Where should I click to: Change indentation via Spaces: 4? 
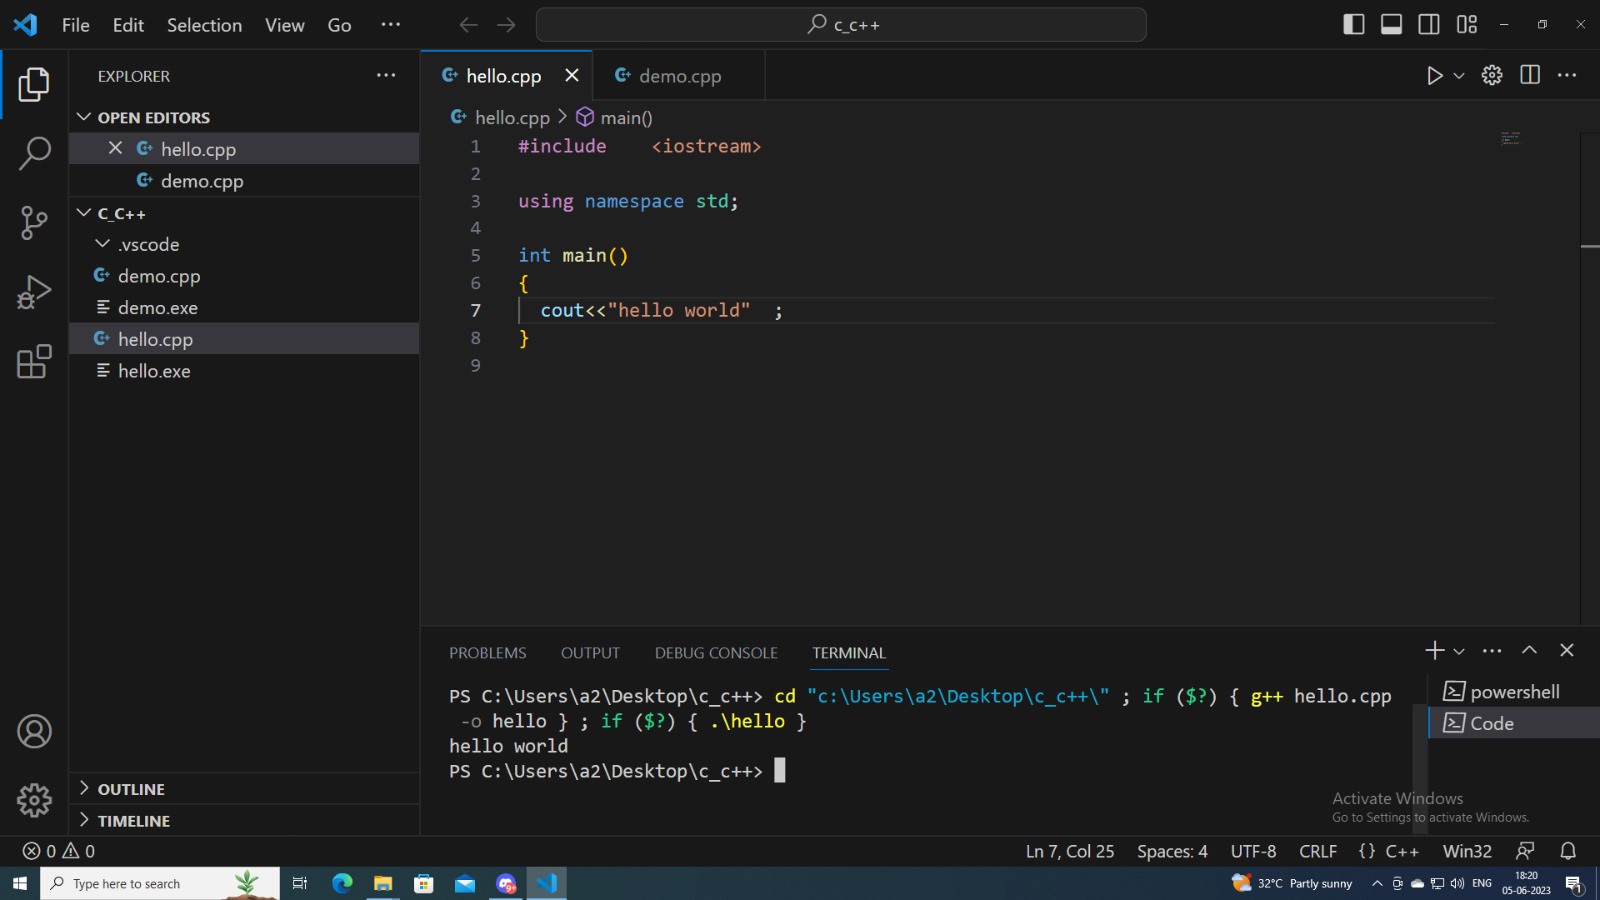(1172, 851)
